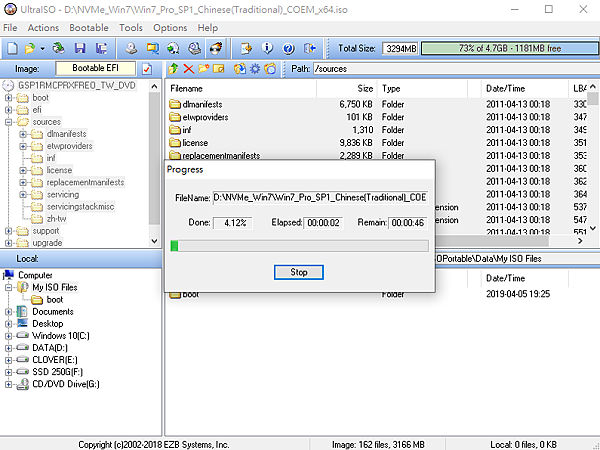Click upper Date/Time column header

tap(525, 89)
